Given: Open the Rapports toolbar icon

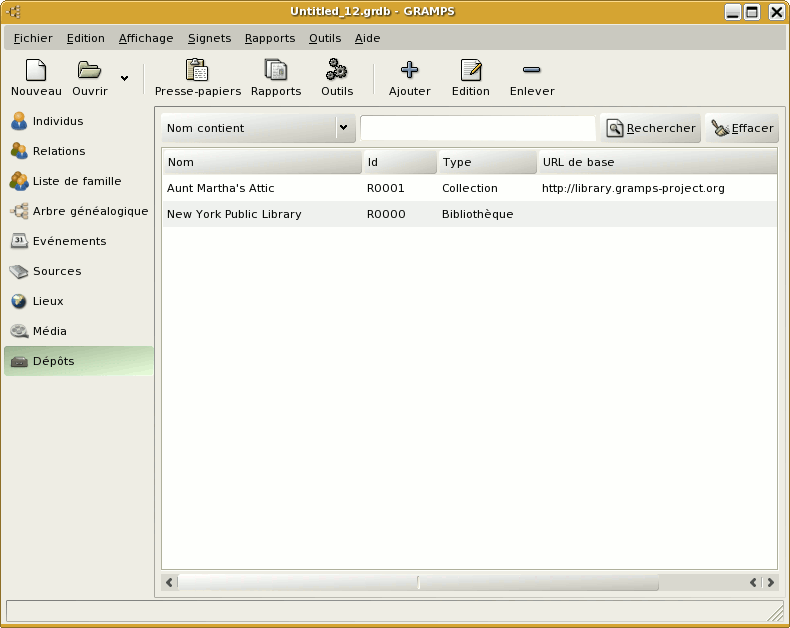Looking at the screenshot, I should tap(275, 71).
